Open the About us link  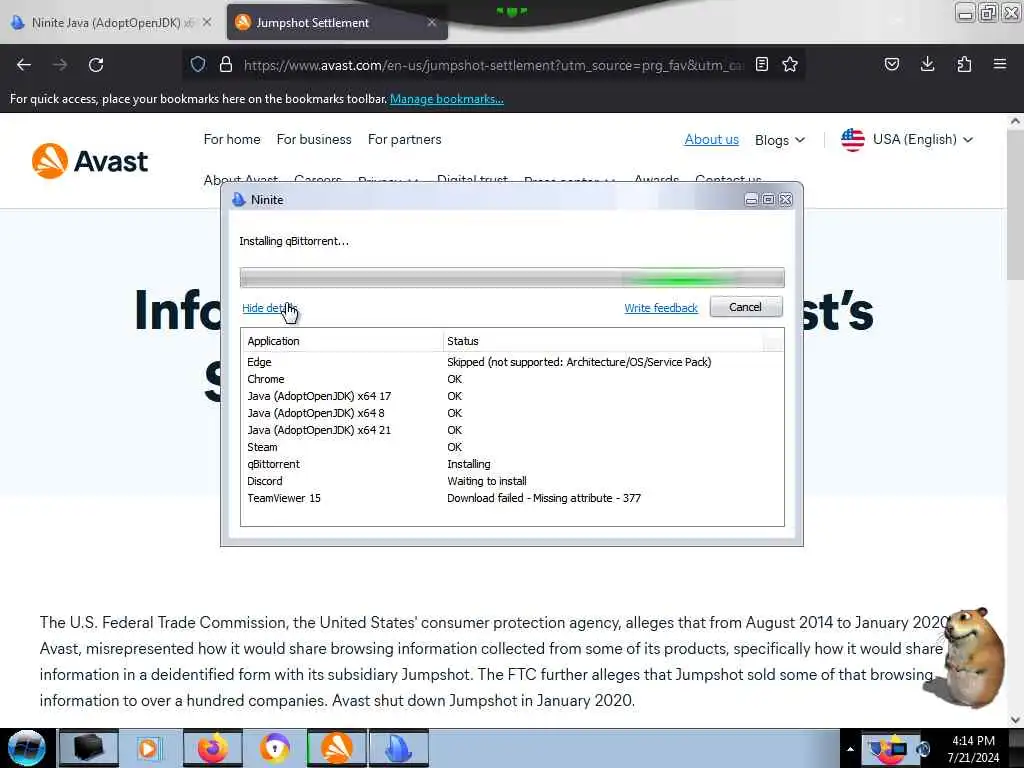tap(711, 139)
